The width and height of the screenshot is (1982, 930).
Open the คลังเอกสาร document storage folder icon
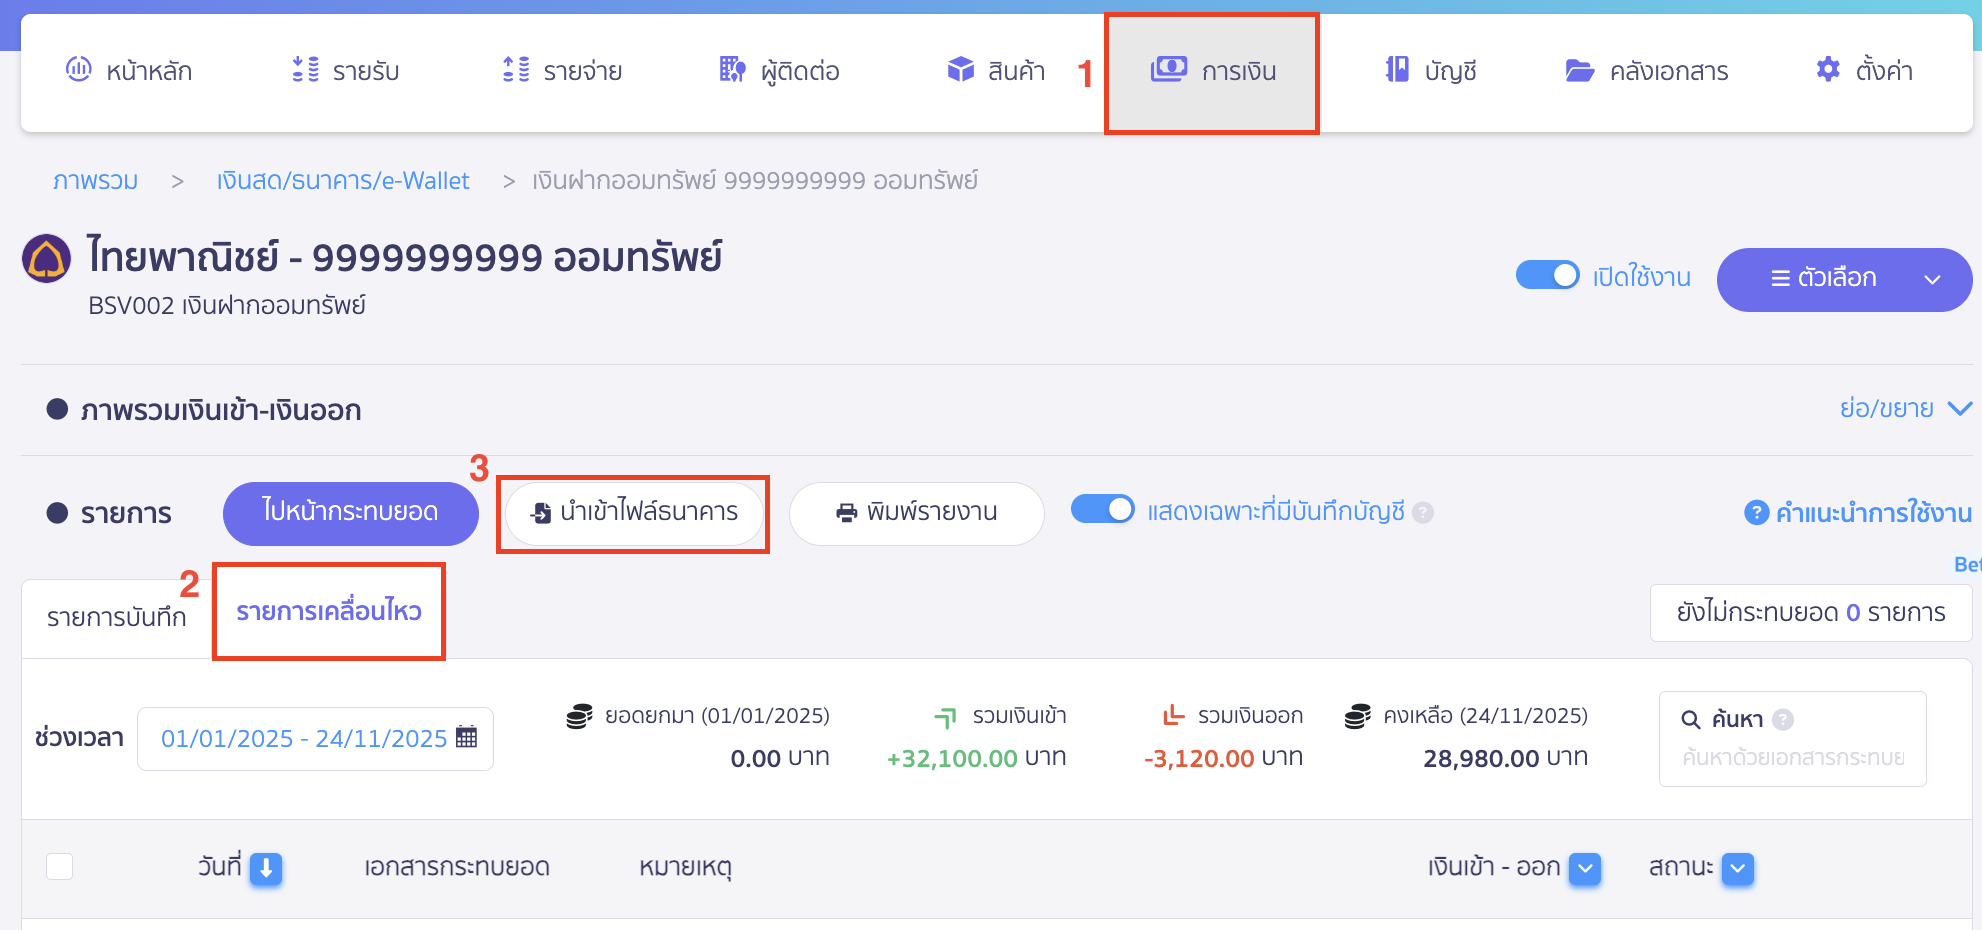1578,70
